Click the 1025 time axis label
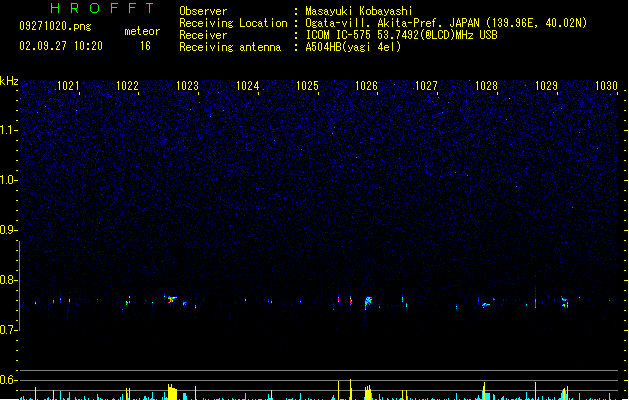This screenshot has width=629, height=400. point(307,86)
